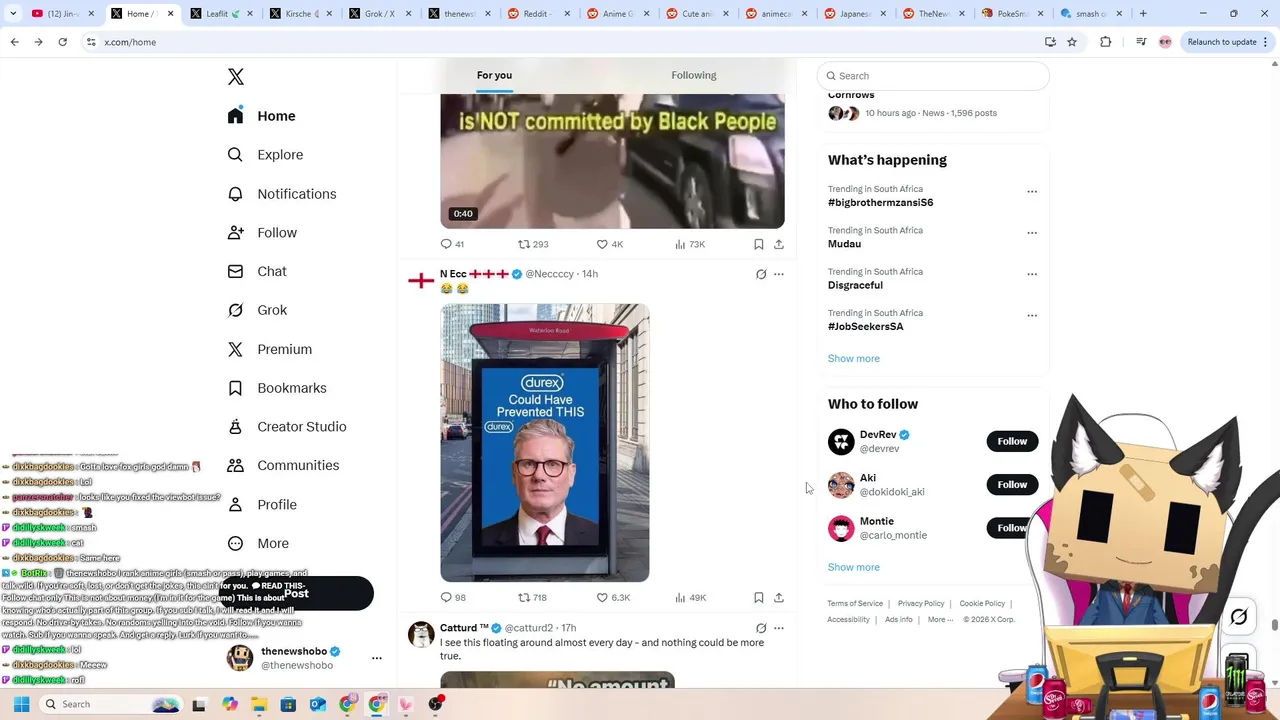Image resolution: width=1280 pixels, height=720 pixels.
Task: Show more under Who to follow
Action: pos(854,567)
